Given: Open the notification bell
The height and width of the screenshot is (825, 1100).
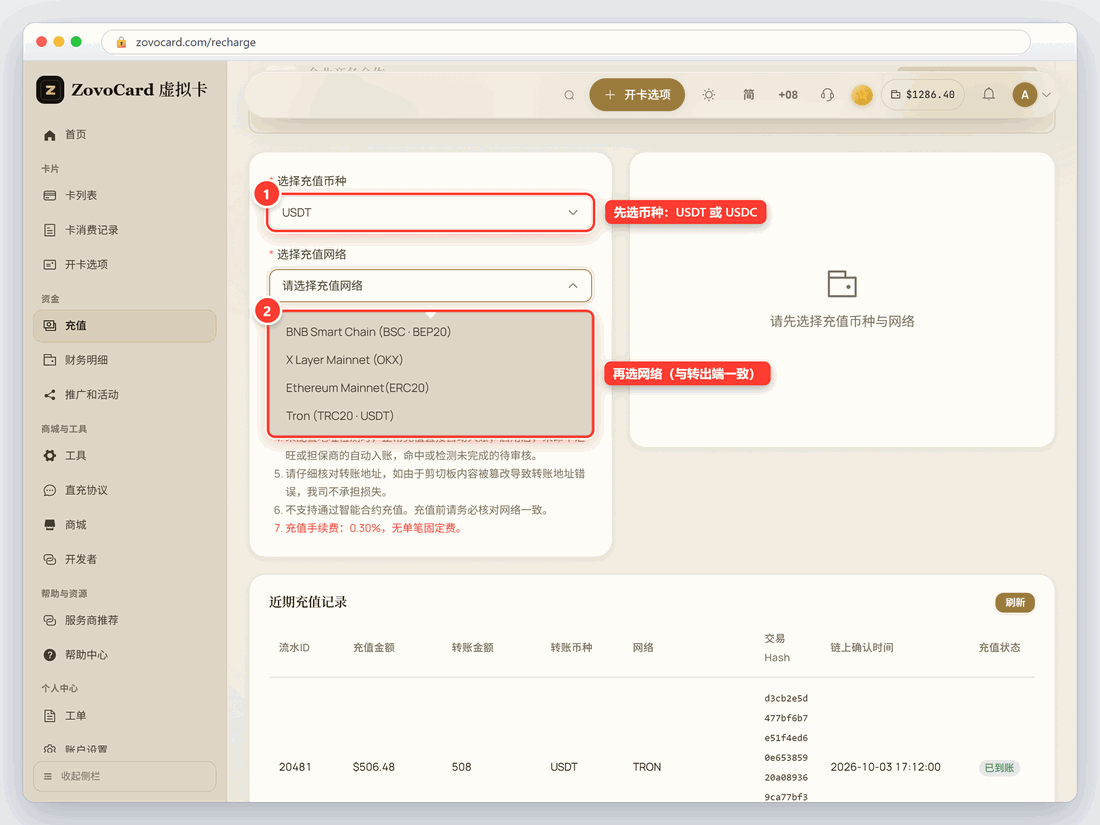Looking at the screenshot, I should 988,94.
